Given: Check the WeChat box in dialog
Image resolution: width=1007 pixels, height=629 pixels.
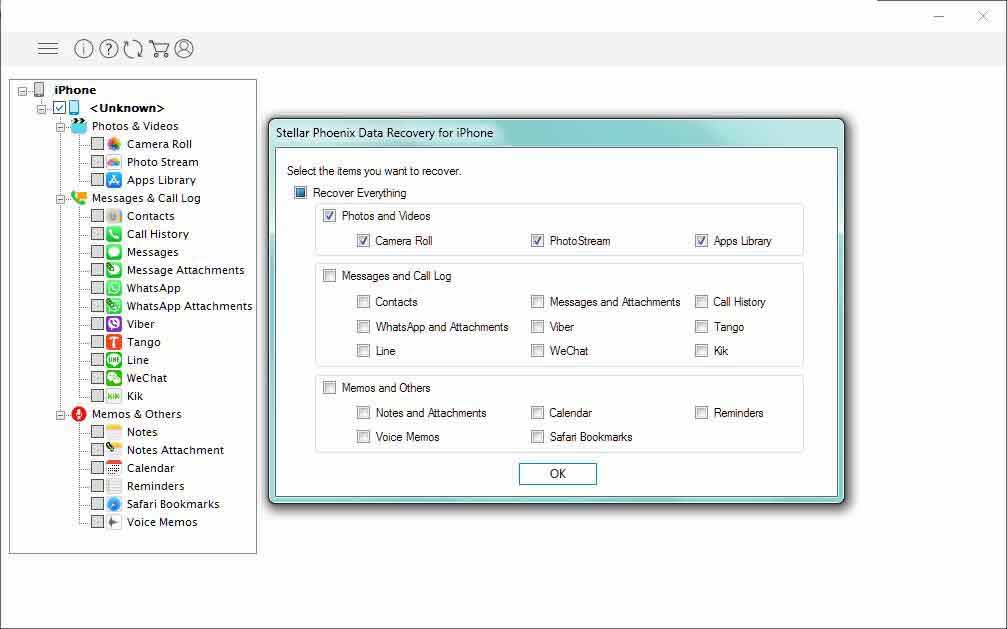Looking at the screenshot, I should click(537, 350).
